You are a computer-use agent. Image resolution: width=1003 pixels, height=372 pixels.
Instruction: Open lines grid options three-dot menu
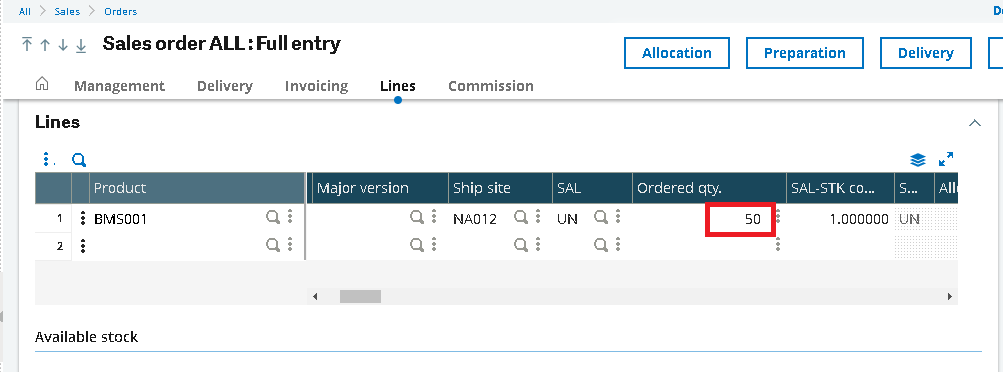tap(46, 160)
